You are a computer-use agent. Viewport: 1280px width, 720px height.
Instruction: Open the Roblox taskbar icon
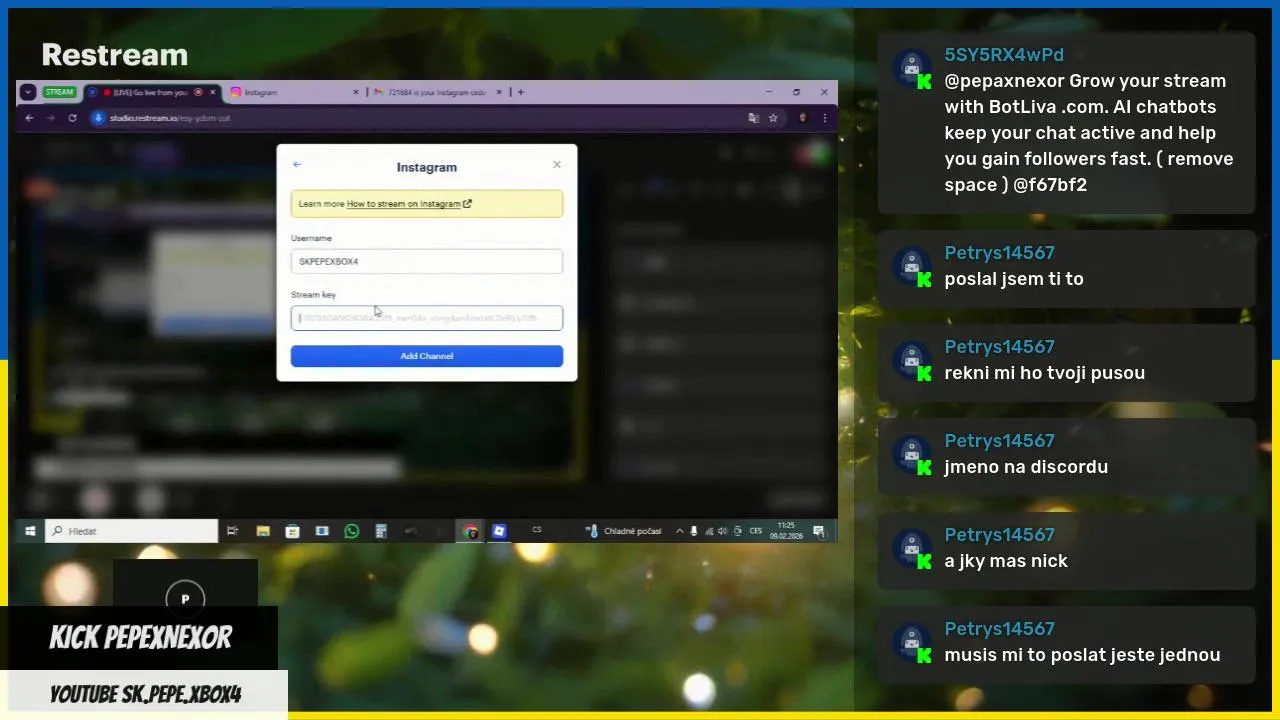[499, 531]
